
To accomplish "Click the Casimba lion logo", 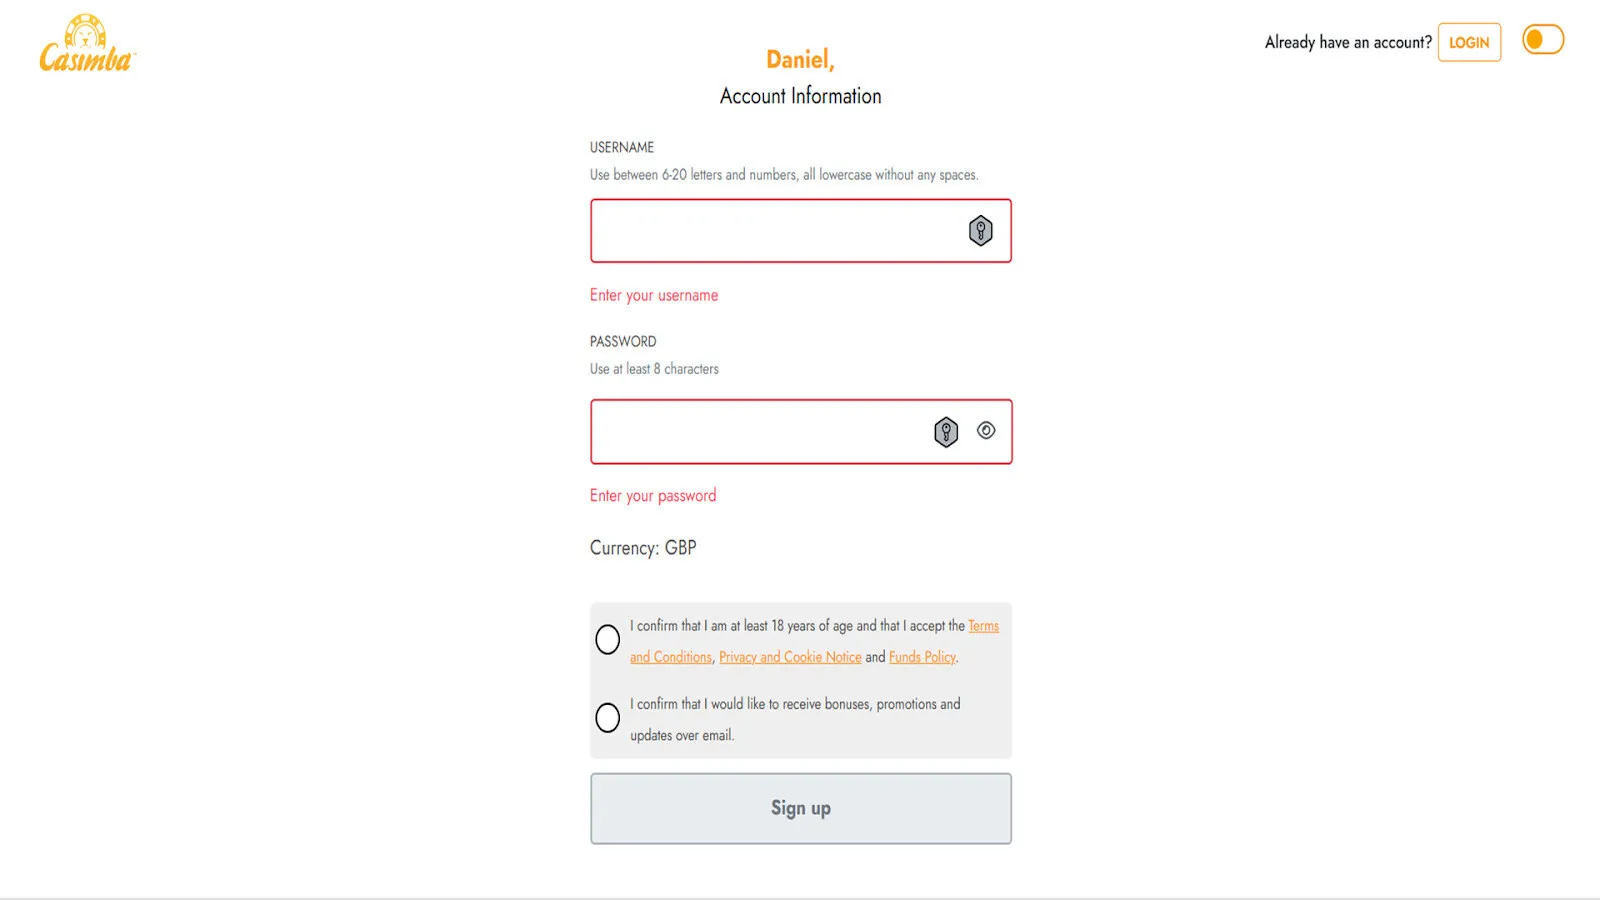I will click(x=87, y=45).
